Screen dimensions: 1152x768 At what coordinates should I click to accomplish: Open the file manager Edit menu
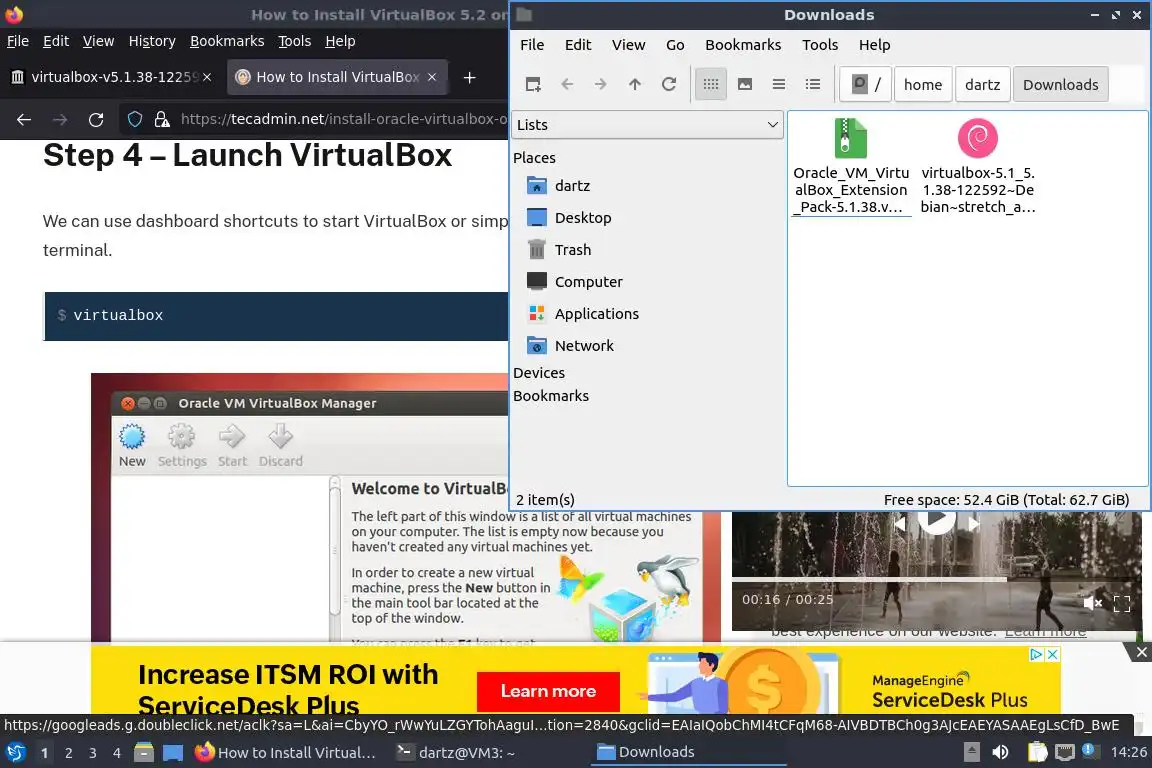point(577,45)
